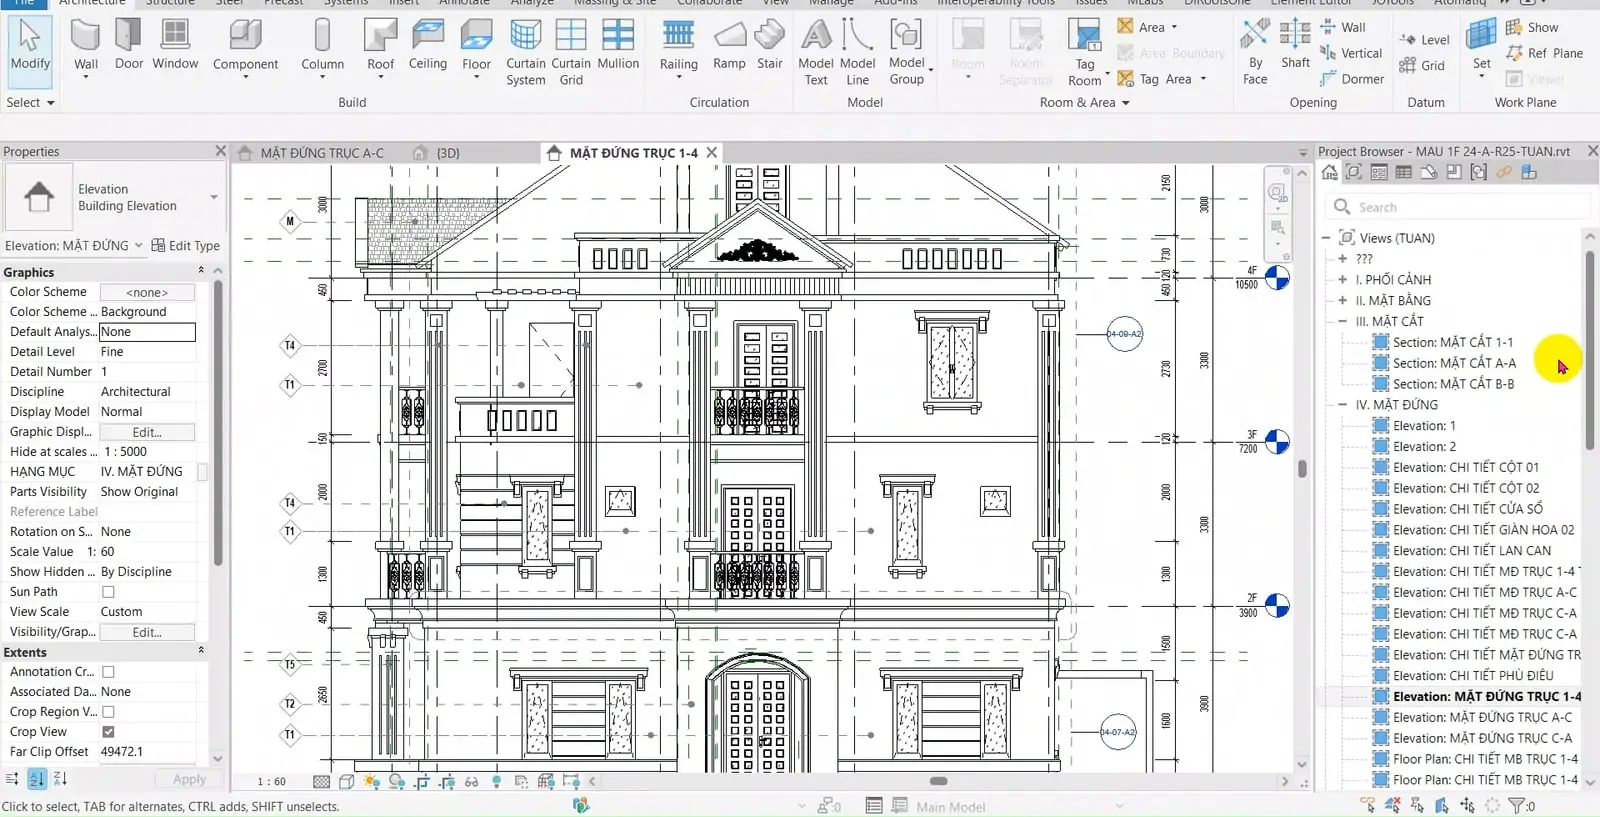
Task: Click Edit Type button
Action: 185,245
